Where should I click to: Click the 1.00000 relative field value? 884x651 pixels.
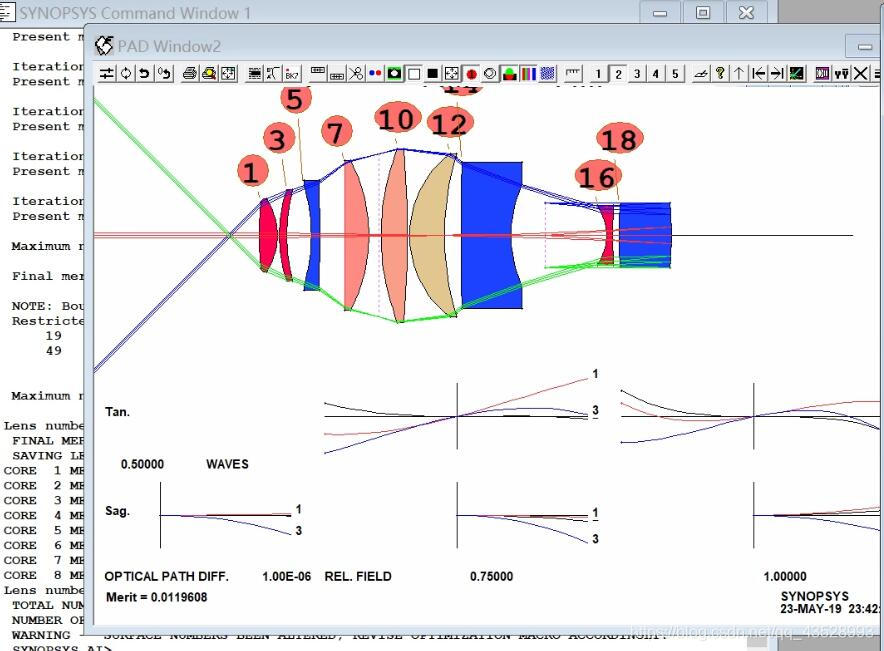tap(785, 577)
